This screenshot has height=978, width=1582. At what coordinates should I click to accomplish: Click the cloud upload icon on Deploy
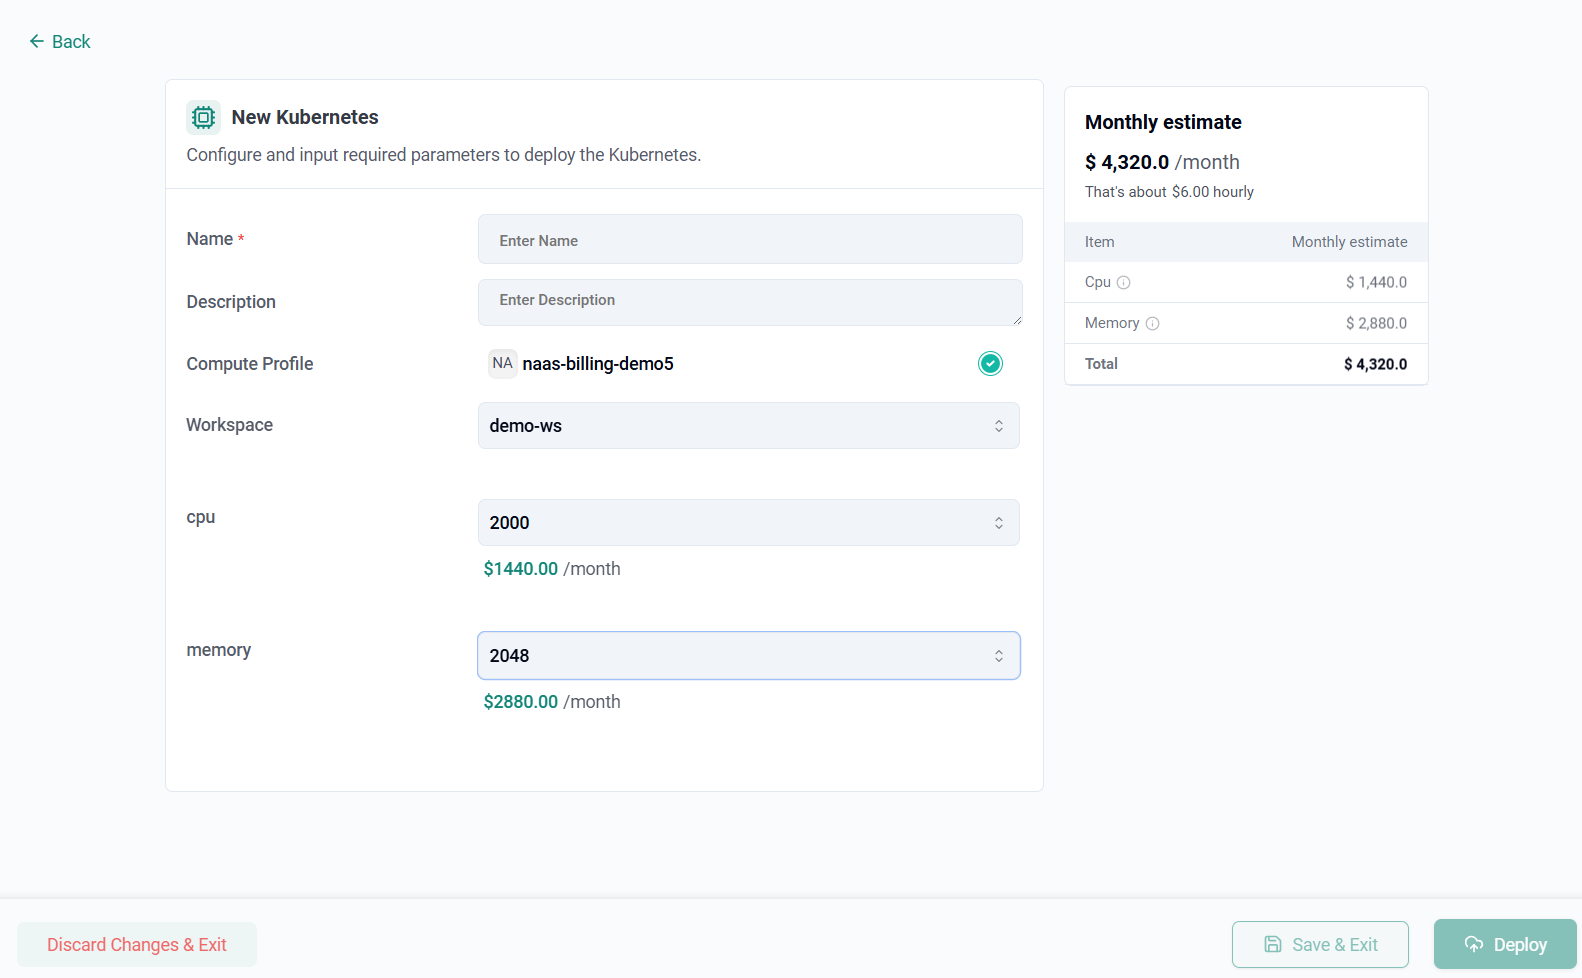1474,944
